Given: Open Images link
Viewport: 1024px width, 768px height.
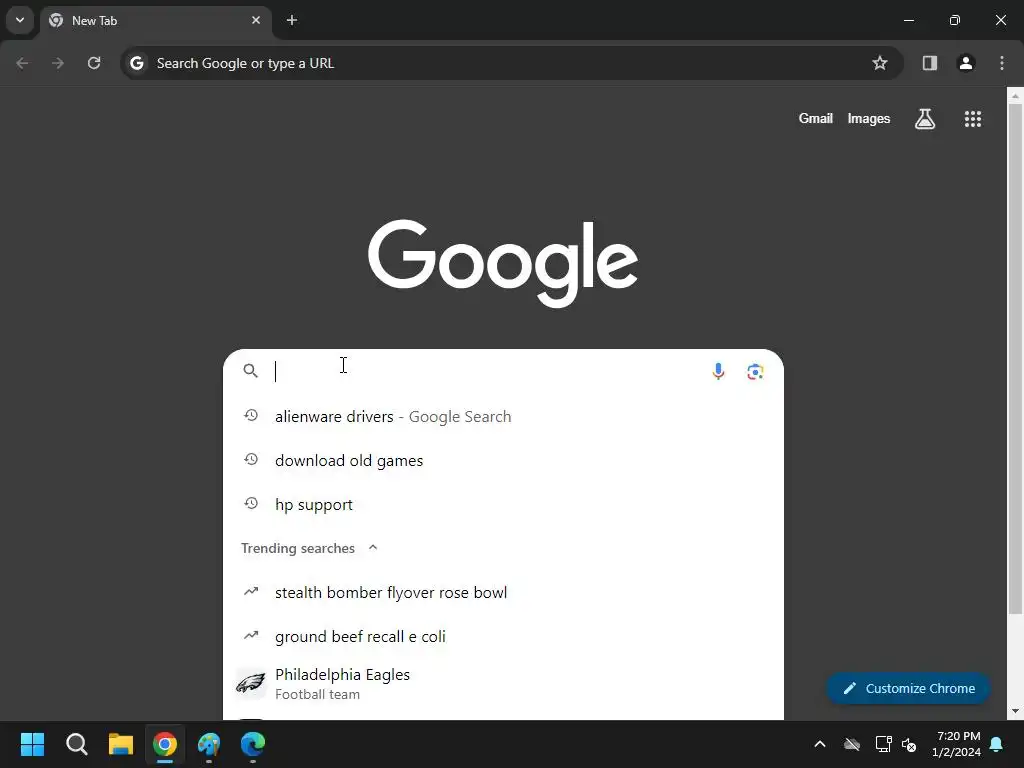Looking at the screenshot, I should click(869, 119).
